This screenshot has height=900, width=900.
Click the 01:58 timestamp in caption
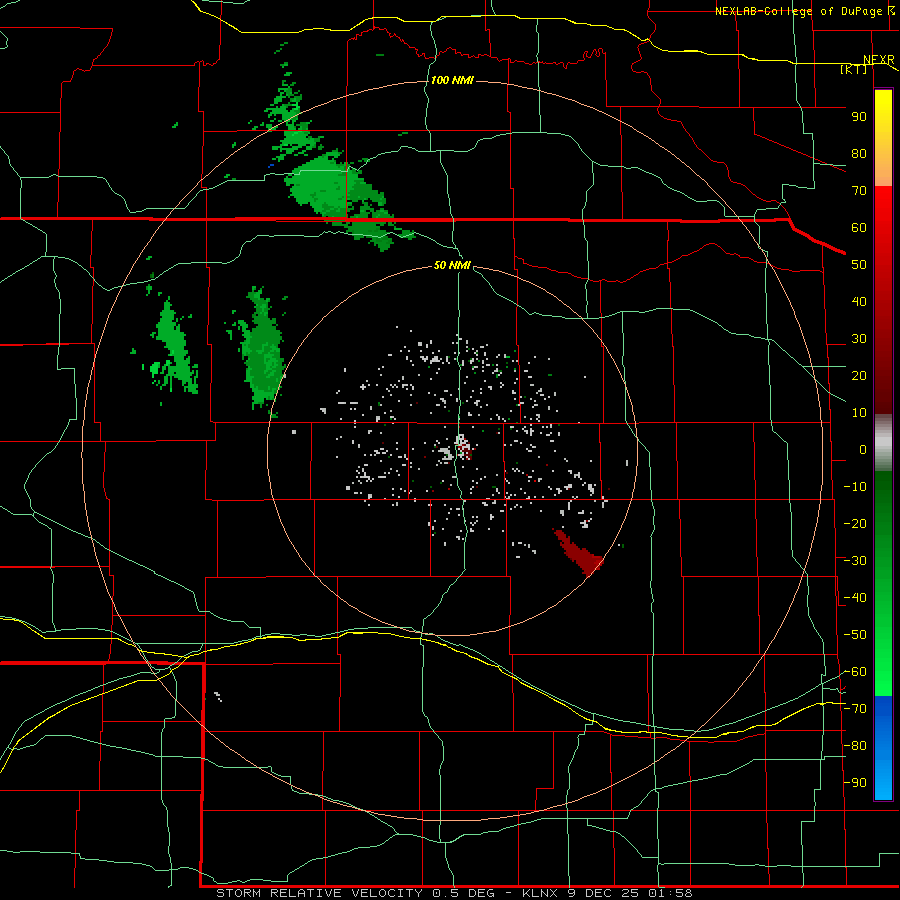(670, 893)
